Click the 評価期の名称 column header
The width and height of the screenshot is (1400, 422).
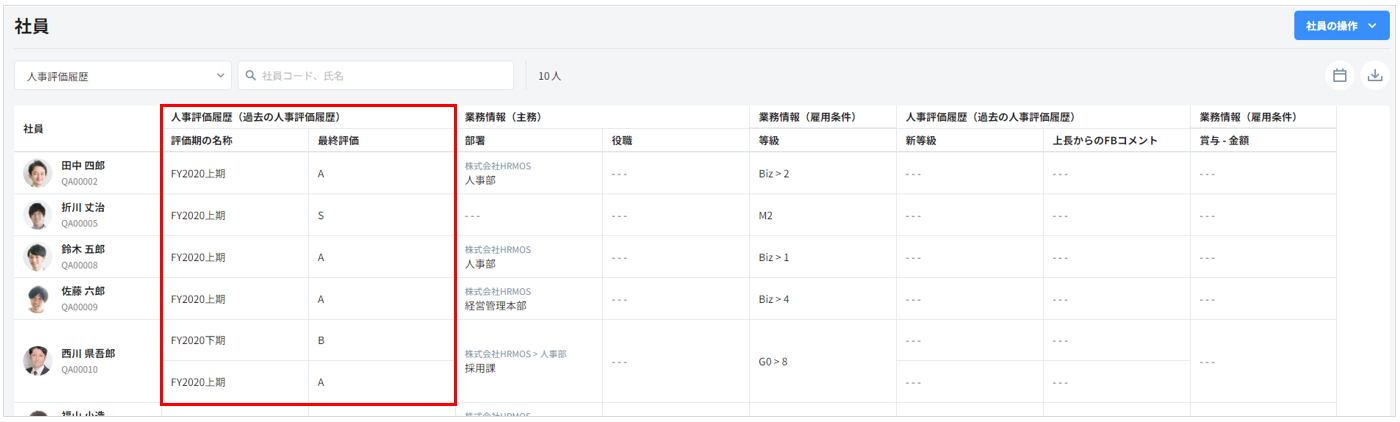(202, 141)
